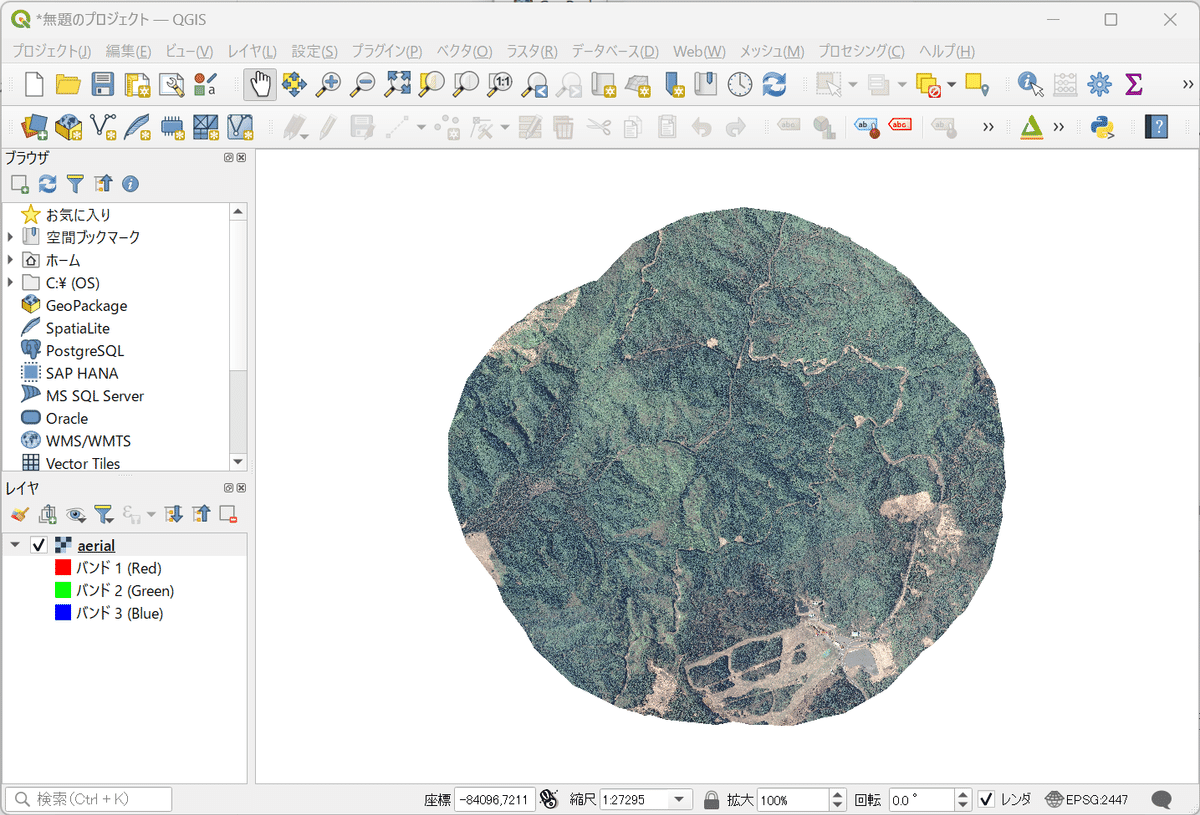Open the プロセシング(C) menu
1200x815 pixels.
(x=860, y=52)
